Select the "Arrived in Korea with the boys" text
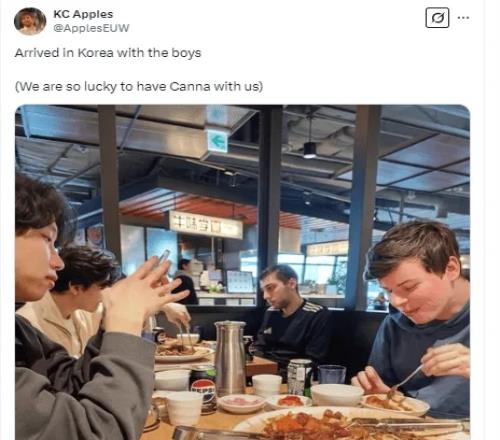Image resolution: width=500 pixels, height=440 pixels. 108,53
